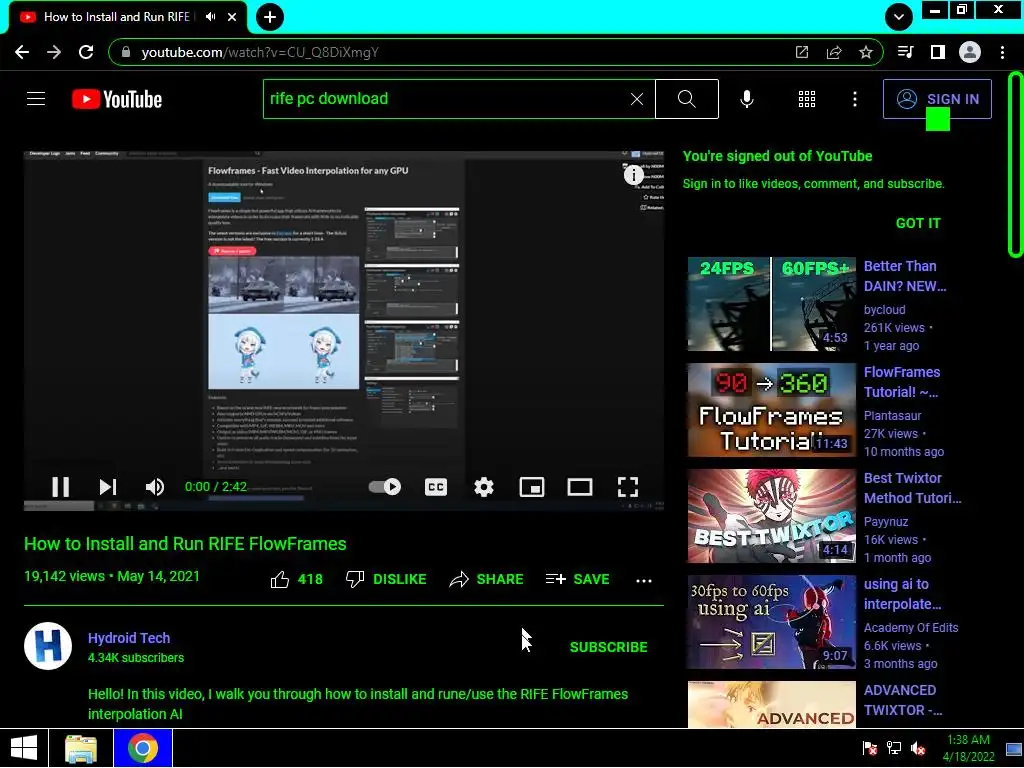Open the Windows Start menu
Viewport: 1024px width, 768px height.
click(x=24, y=748)
